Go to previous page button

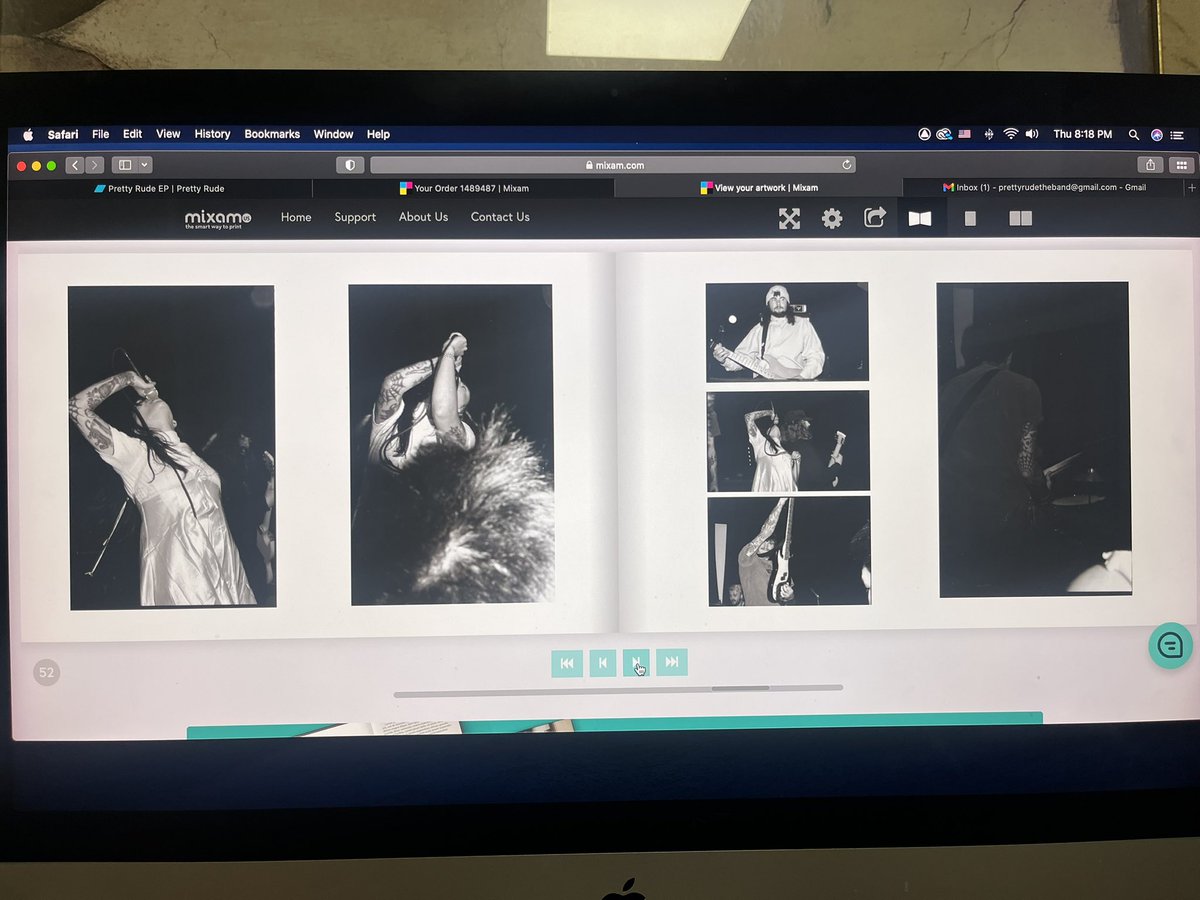602,662
